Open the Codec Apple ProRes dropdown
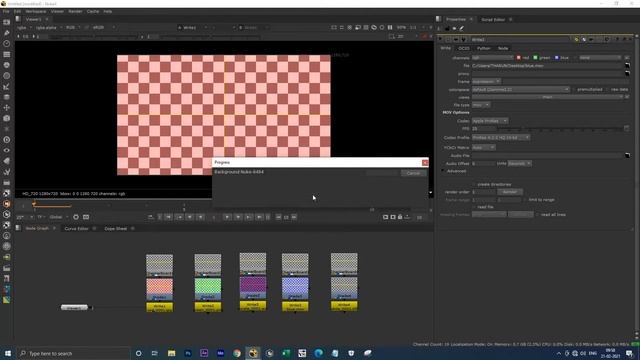 click(490, 121)
